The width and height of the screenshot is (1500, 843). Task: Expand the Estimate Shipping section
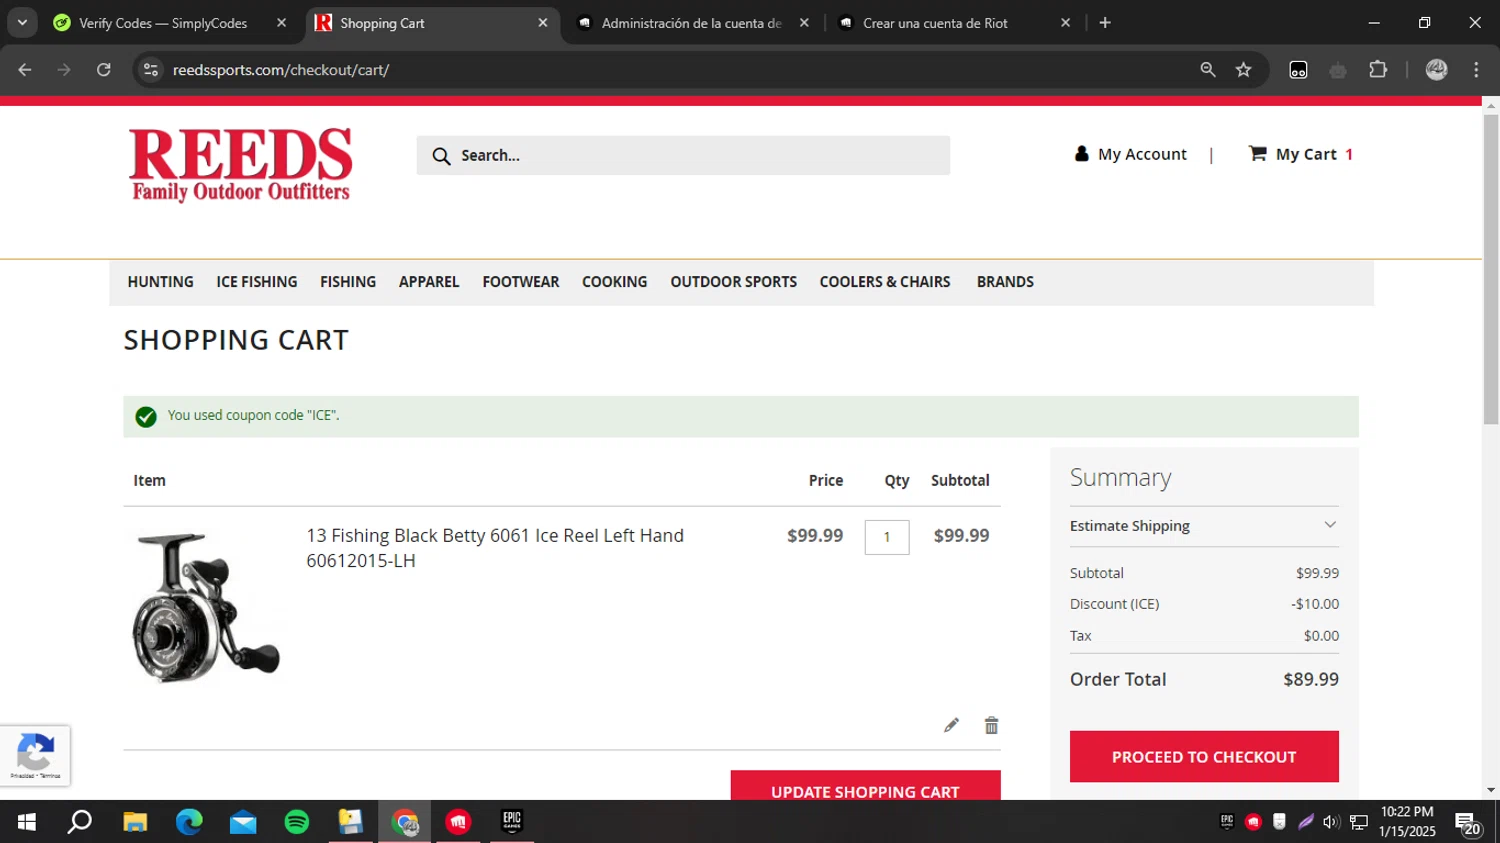pyautogui.click(x=1204, y=526)
